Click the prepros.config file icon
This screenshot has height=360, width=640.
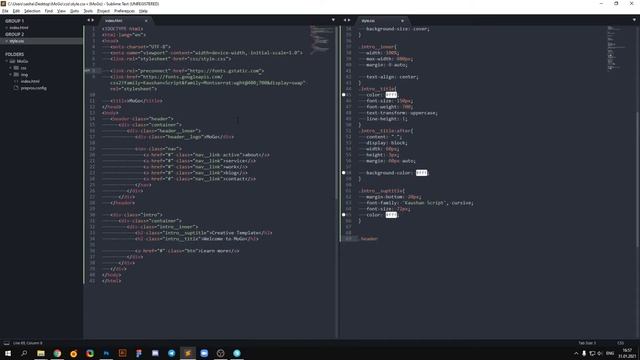16,88
